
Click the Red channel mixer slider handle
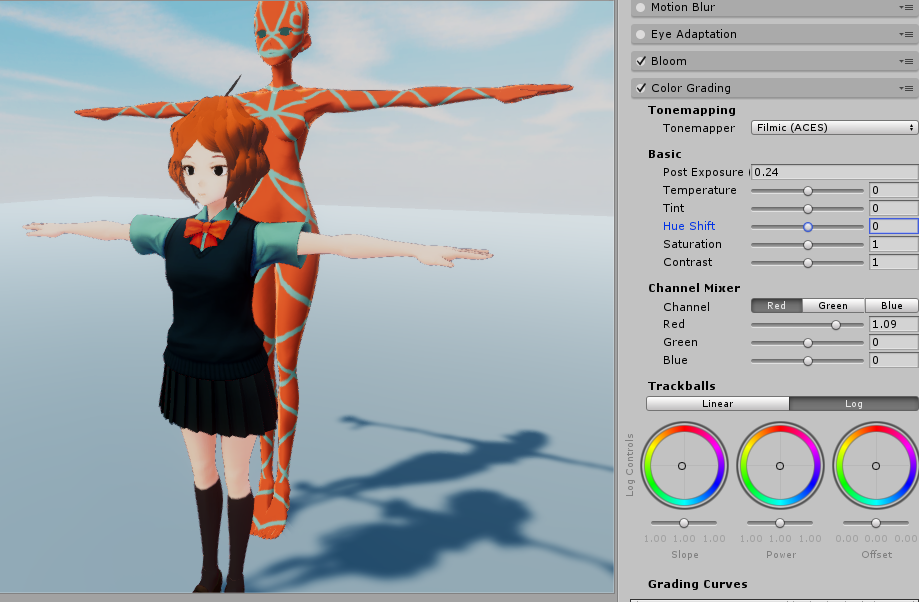tap(836, 325)
